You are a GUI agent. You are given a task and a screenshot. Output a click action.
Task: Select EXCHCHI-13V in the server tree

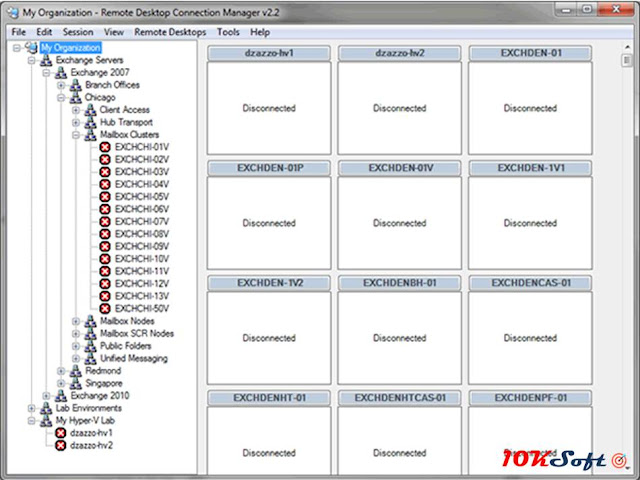pos(142,296)
